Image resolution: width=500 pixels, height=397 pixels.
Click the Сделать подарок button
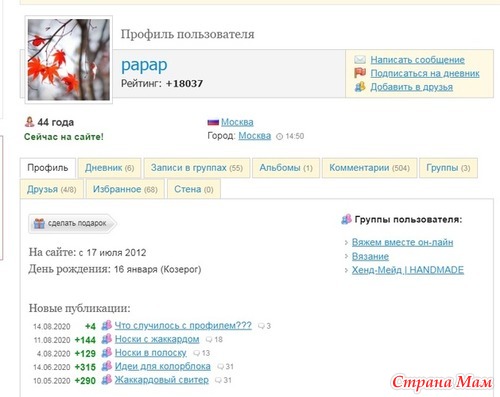[72, 223]
